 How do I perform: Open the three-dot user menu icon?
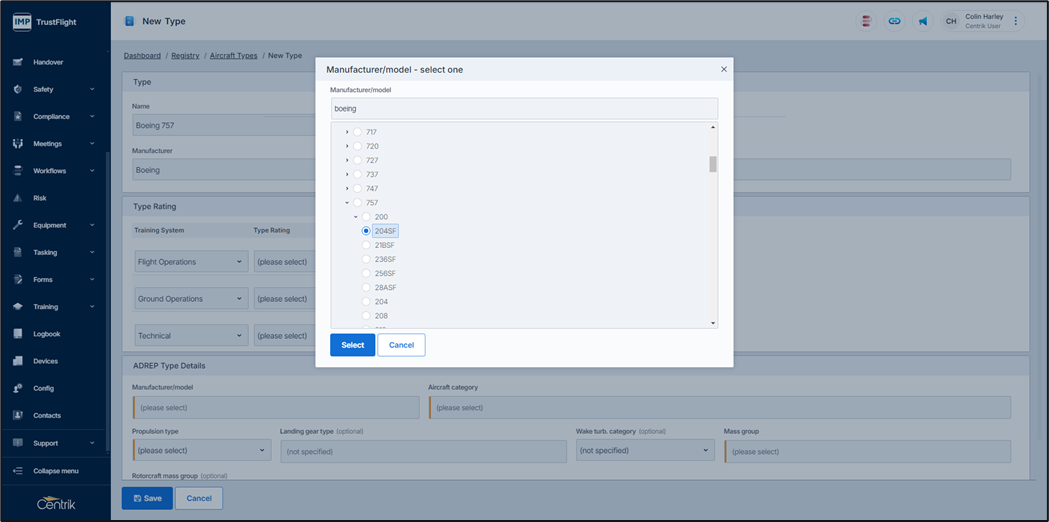click(x=1016, y=21)
